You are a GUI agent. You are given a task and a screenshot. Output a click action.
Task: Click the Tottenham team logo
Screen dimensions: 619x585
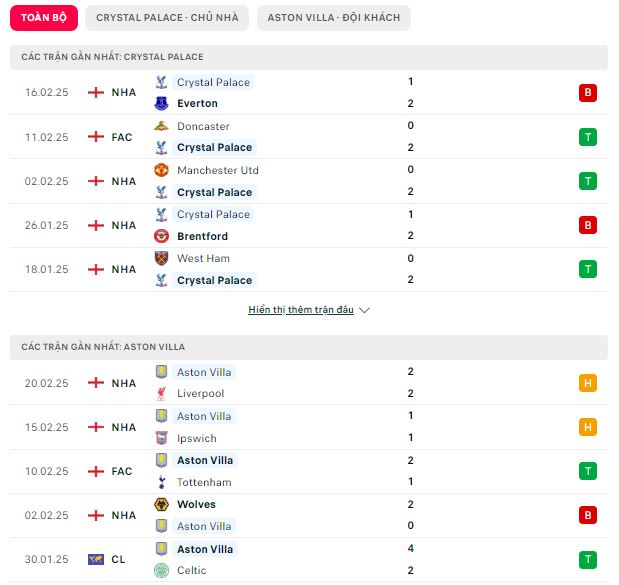coord(161,482)
